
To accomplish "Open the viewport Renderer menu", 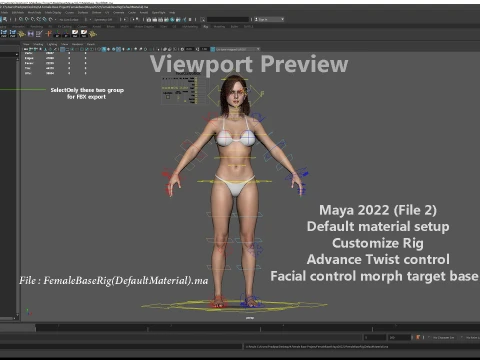I will pyautogui.click(x=77, y=44).
